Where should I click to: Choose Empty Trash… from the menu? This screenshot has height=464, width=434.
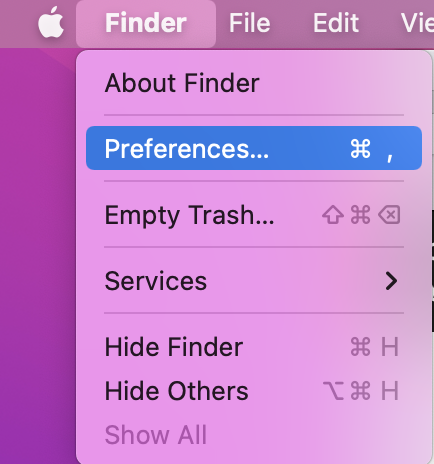tap(189, 215)
